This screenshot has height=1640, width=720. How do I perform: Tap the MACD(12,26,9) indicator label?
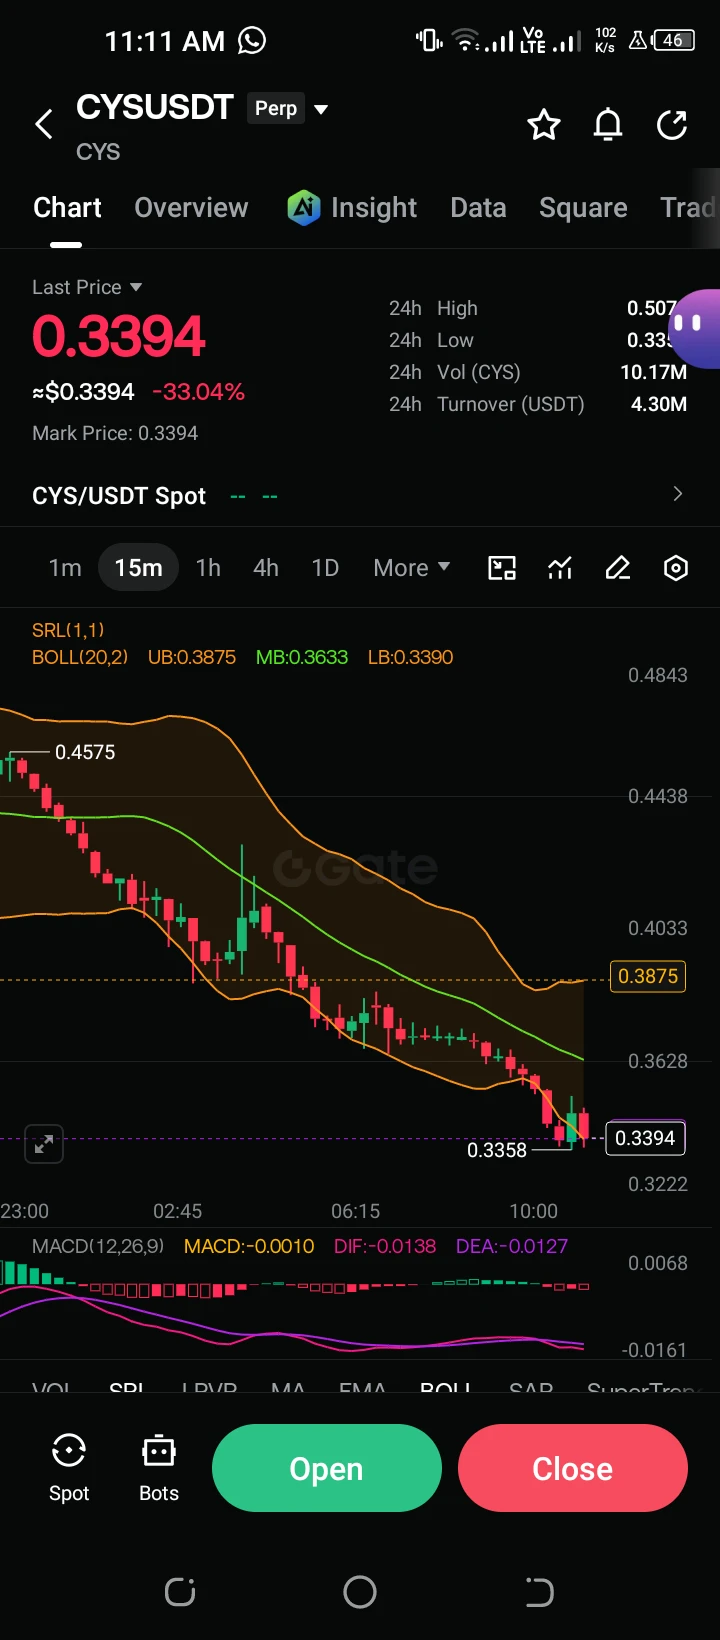98,1246
